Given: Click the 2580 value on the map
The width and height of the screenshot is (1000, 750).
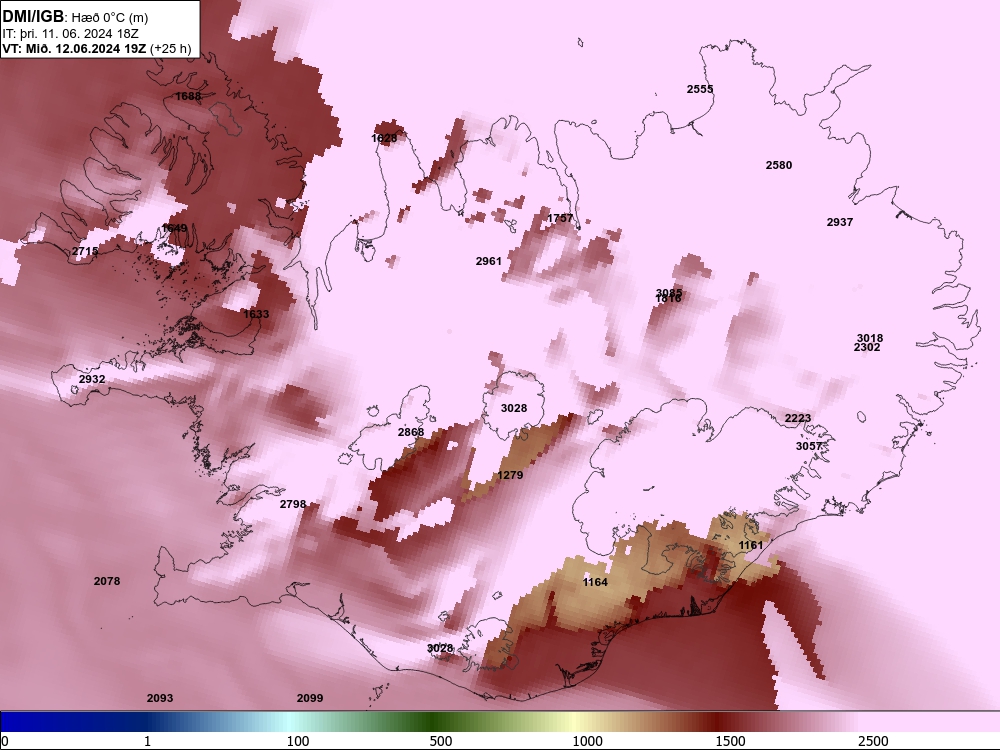Looking at the screenshot, I should click(x=779, y=165).
